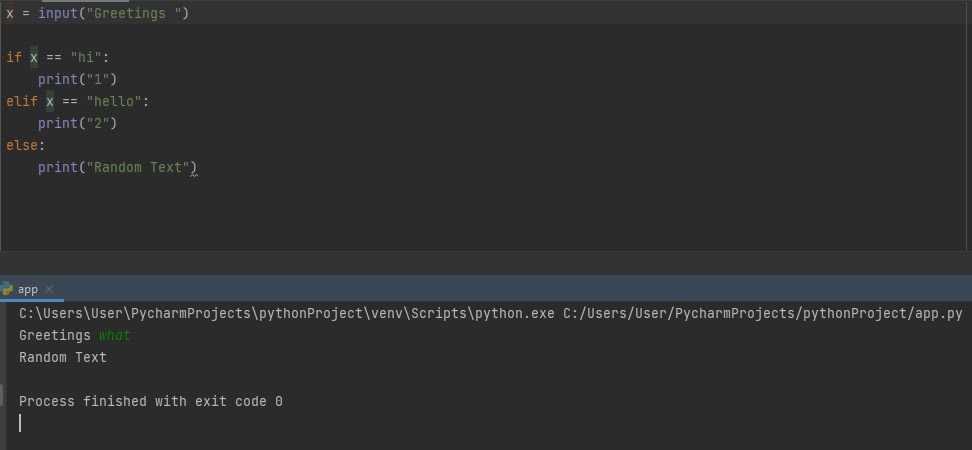The height and width of the screenshot is (450, 972).
Task: Close the "app" run tab
Action: tap(50, 289)
